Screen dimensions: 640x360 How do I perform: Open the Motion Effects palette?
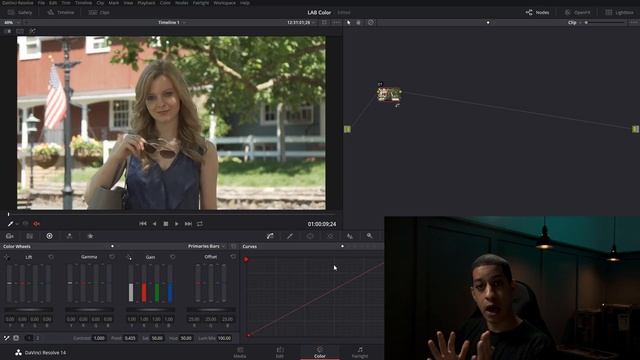pyautogui.click(x=90, y=236)
